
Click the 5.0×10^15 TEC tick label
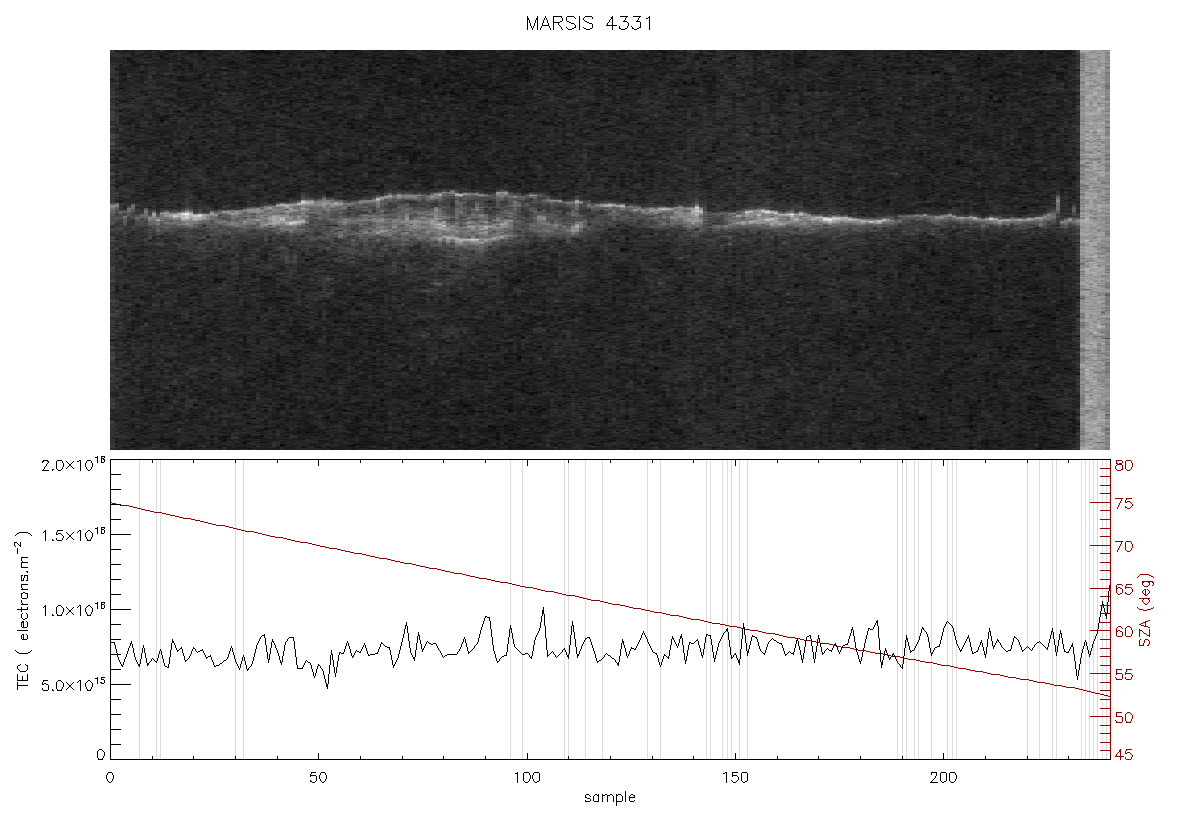(73, 685)
